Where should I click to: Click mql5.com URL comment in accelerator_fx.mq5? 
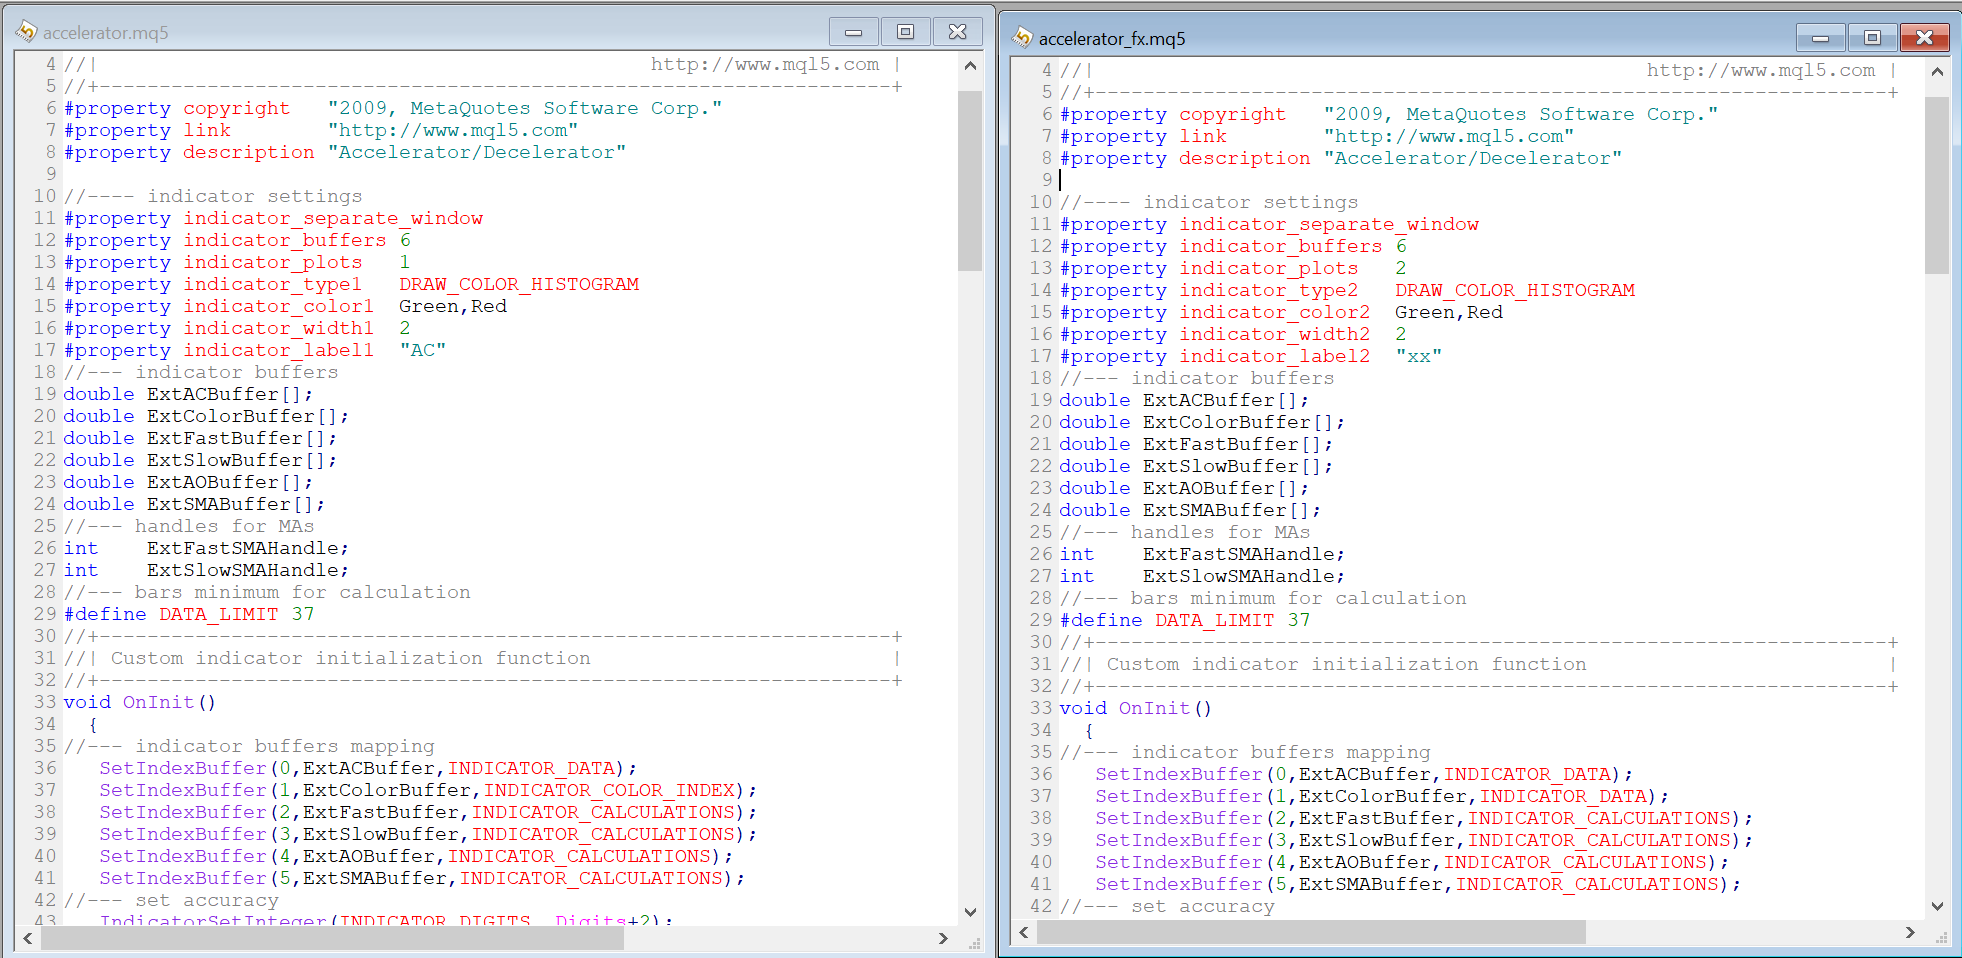pos(1761,70)
